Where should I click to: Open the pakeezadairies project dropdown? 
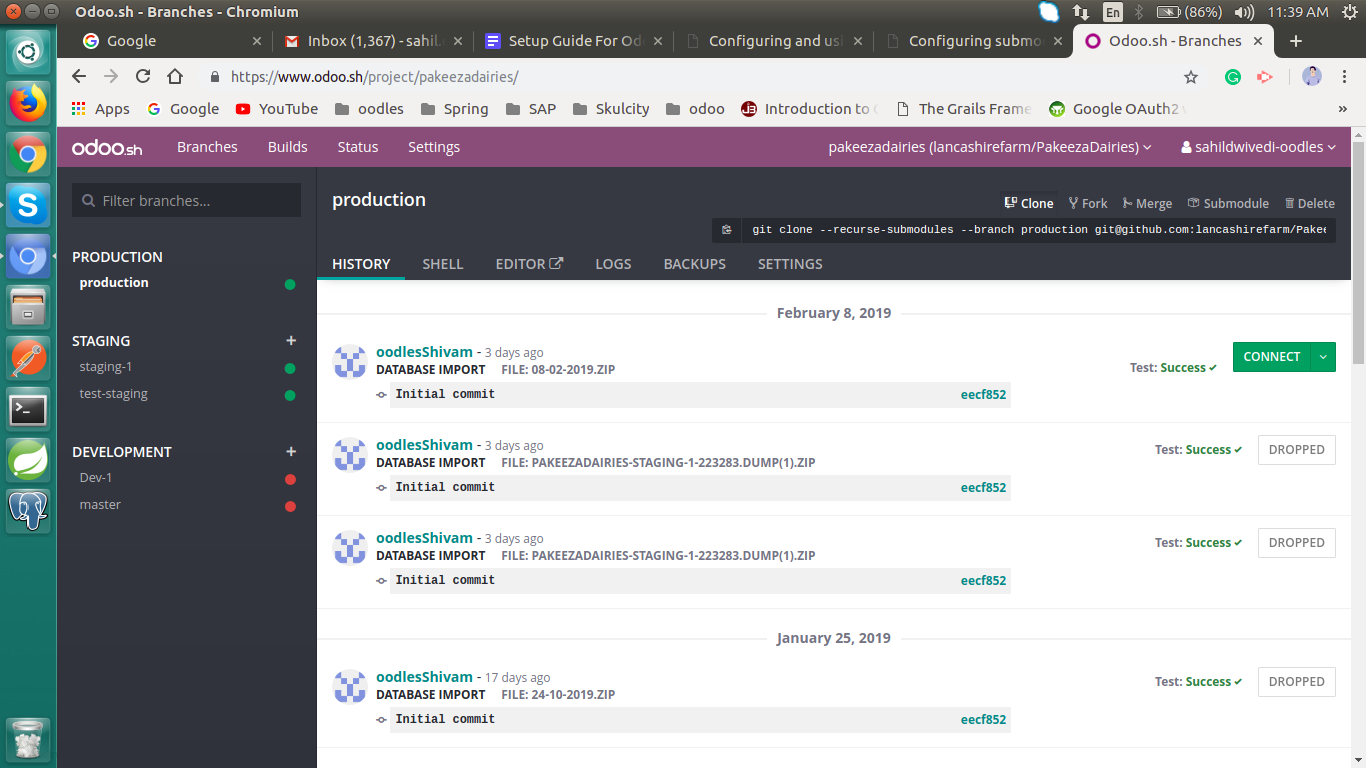[990, 147]
